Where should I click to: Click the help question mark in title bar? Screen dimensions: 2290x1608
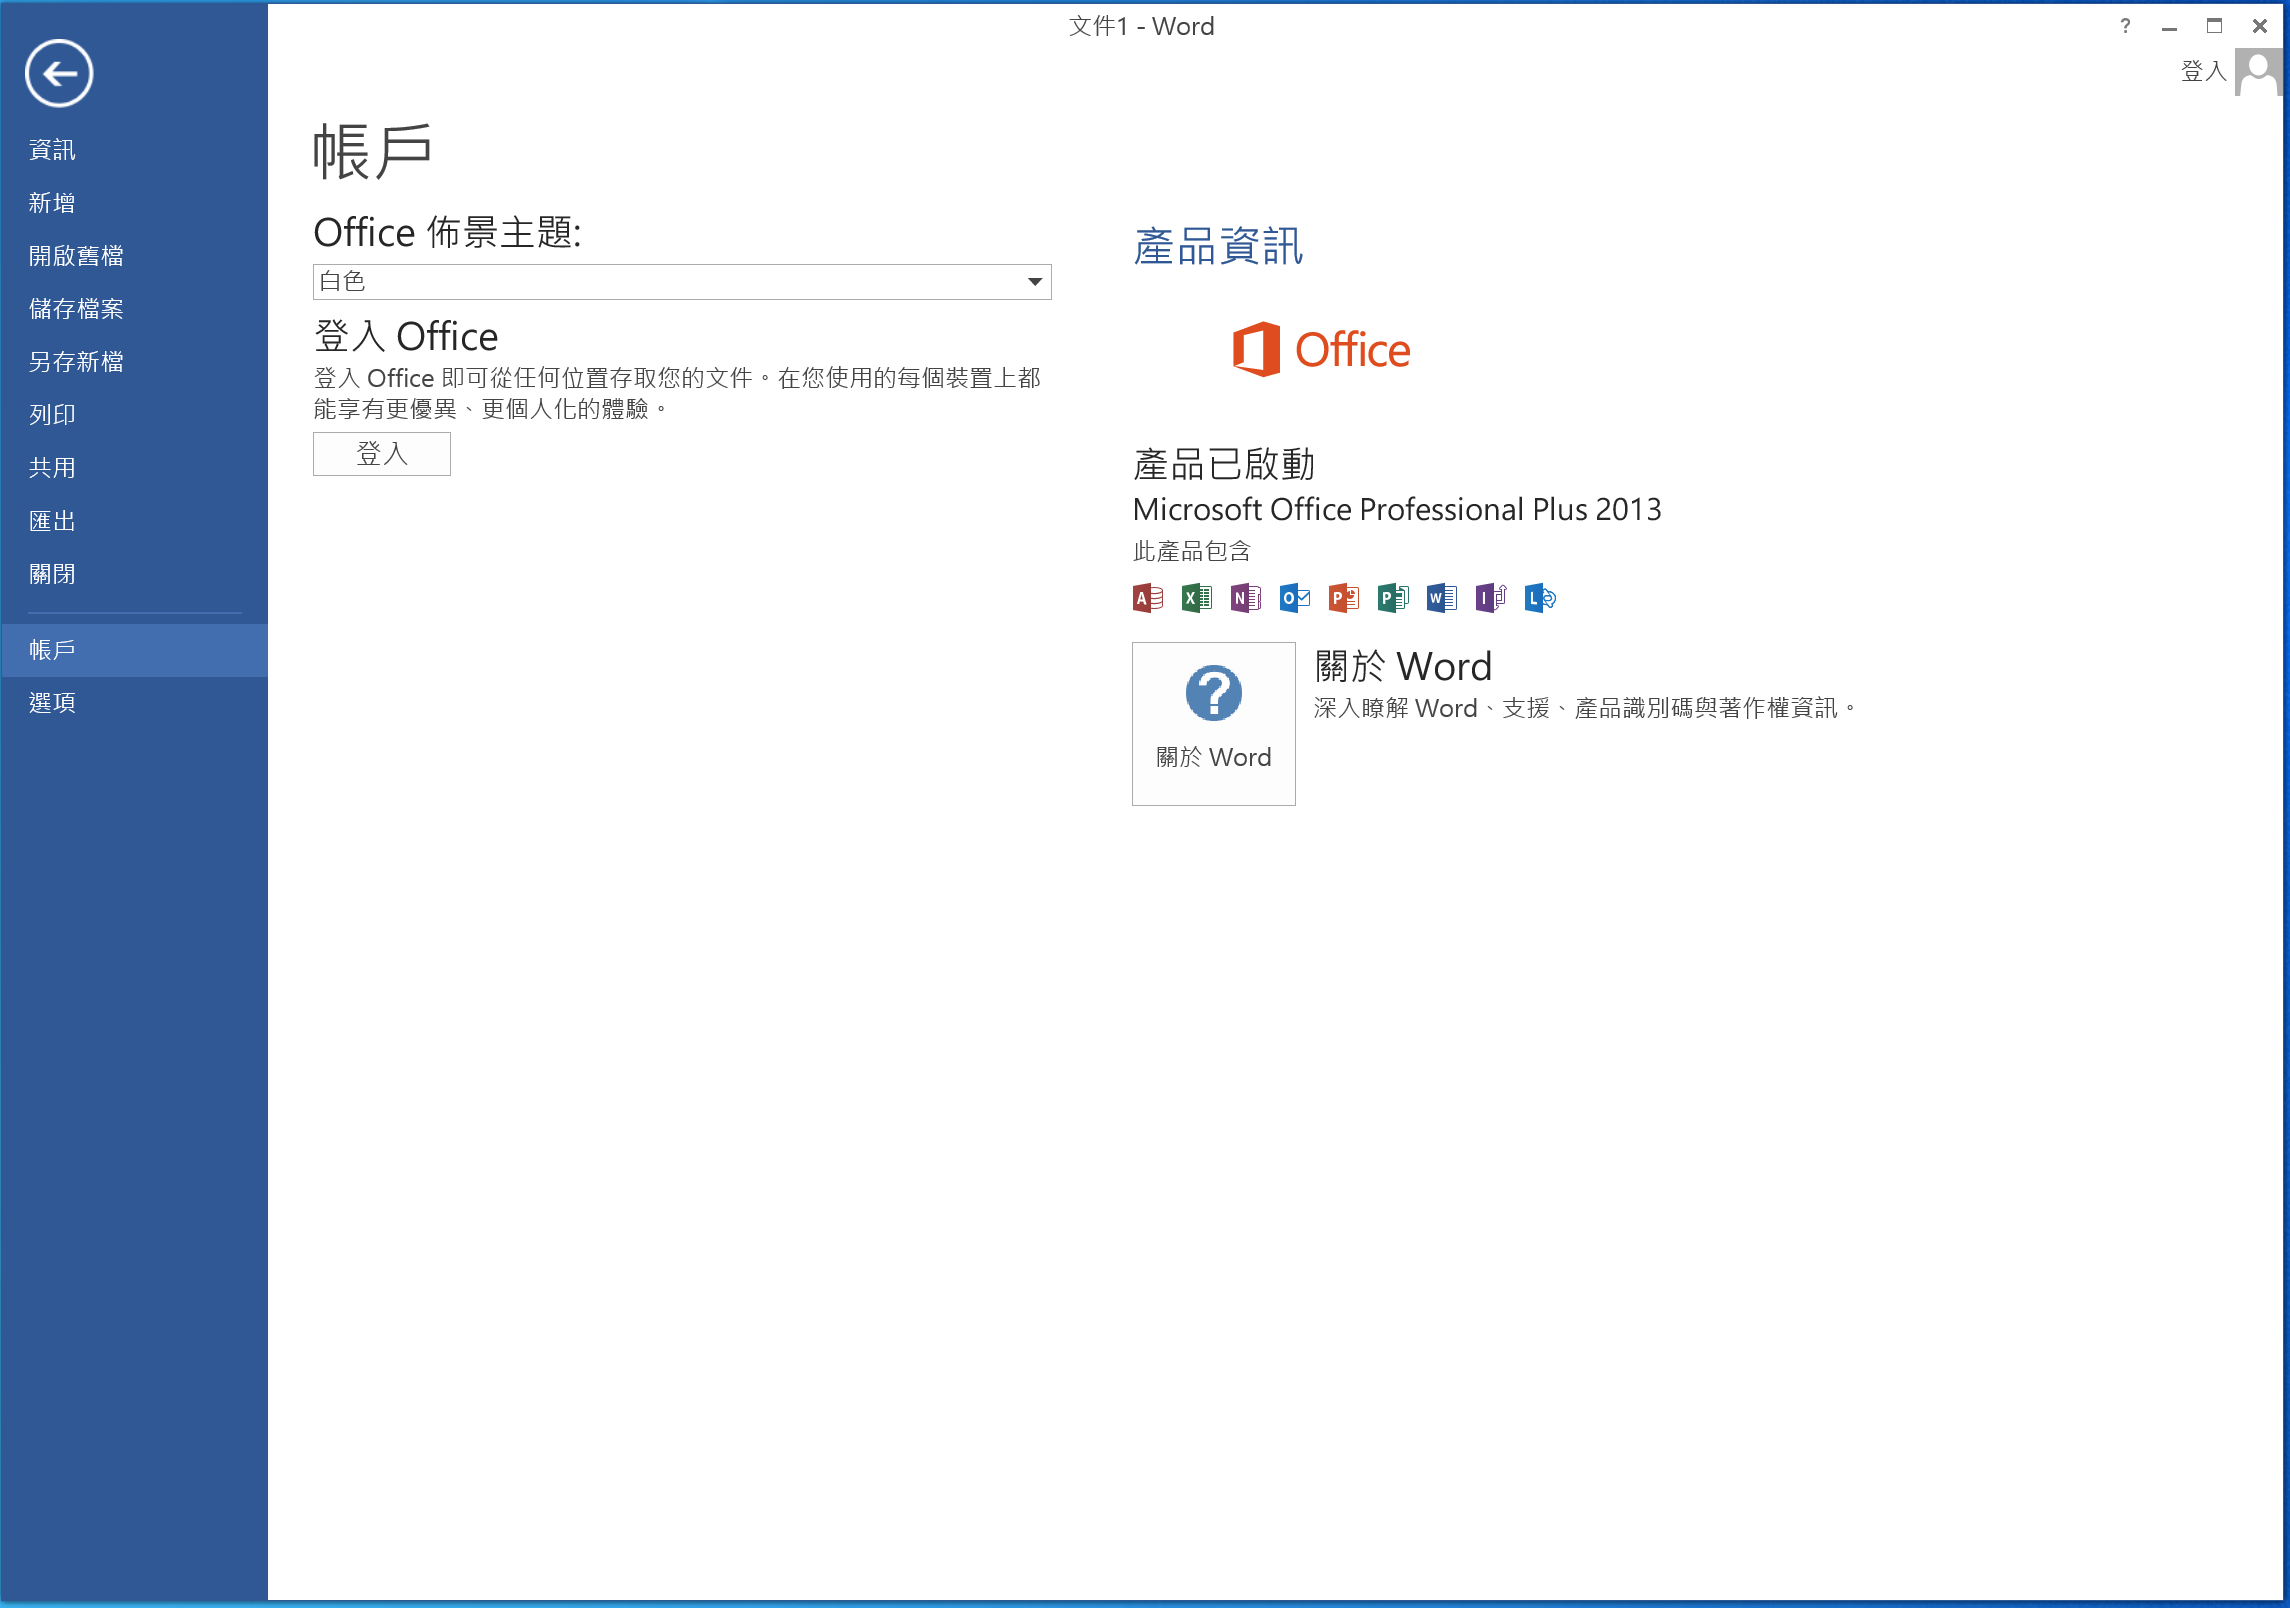point(2125,26)
